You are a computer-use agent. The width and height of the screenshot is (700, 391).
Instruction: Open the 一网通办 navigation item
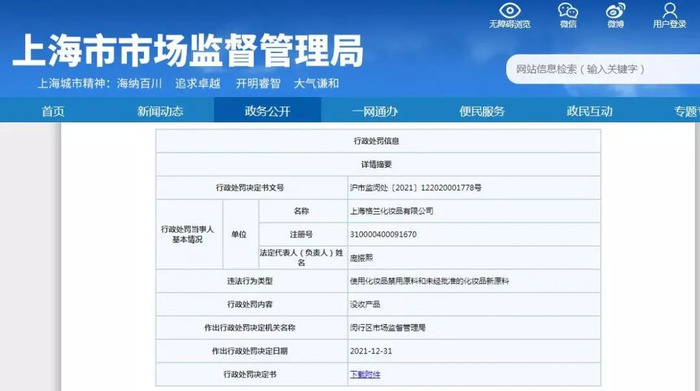point(375,111)
